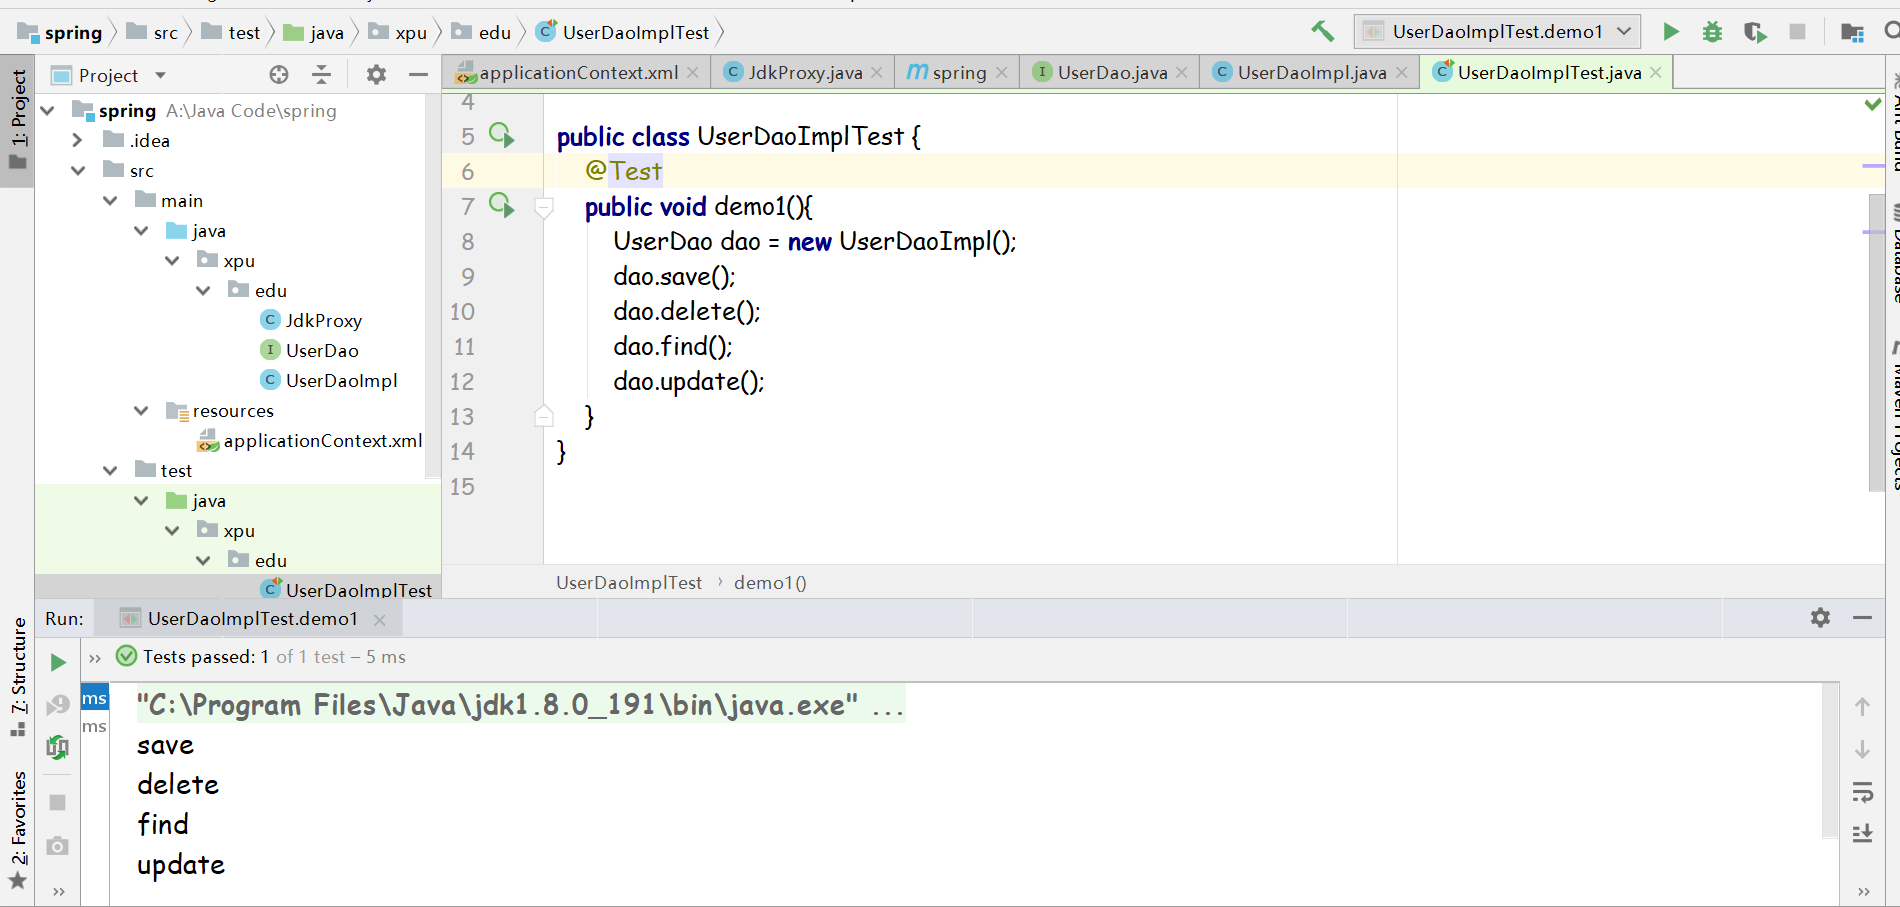
Task: Rerun the test using the green play icon
Action: pos(57,661)
